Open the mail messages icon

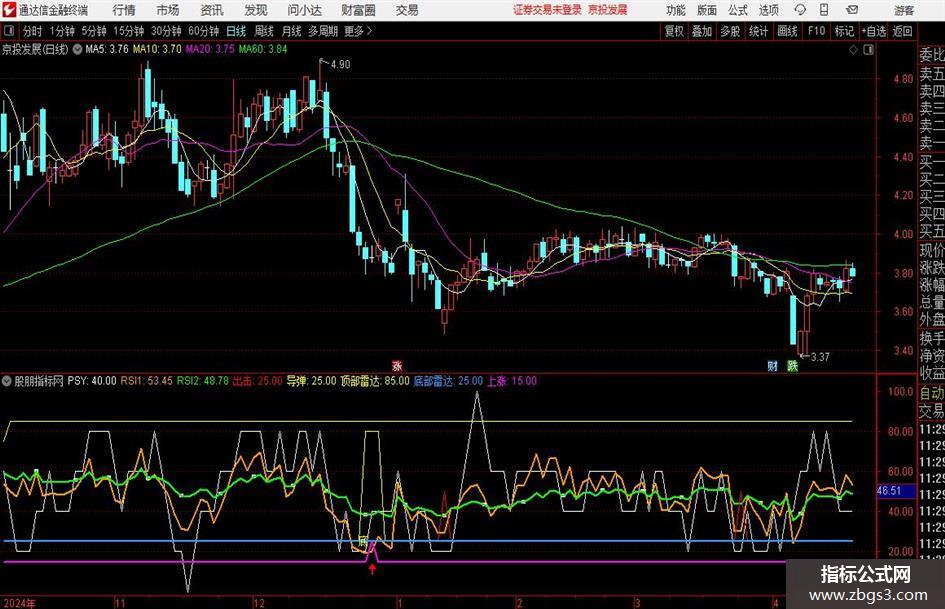(x=852, y=10)
